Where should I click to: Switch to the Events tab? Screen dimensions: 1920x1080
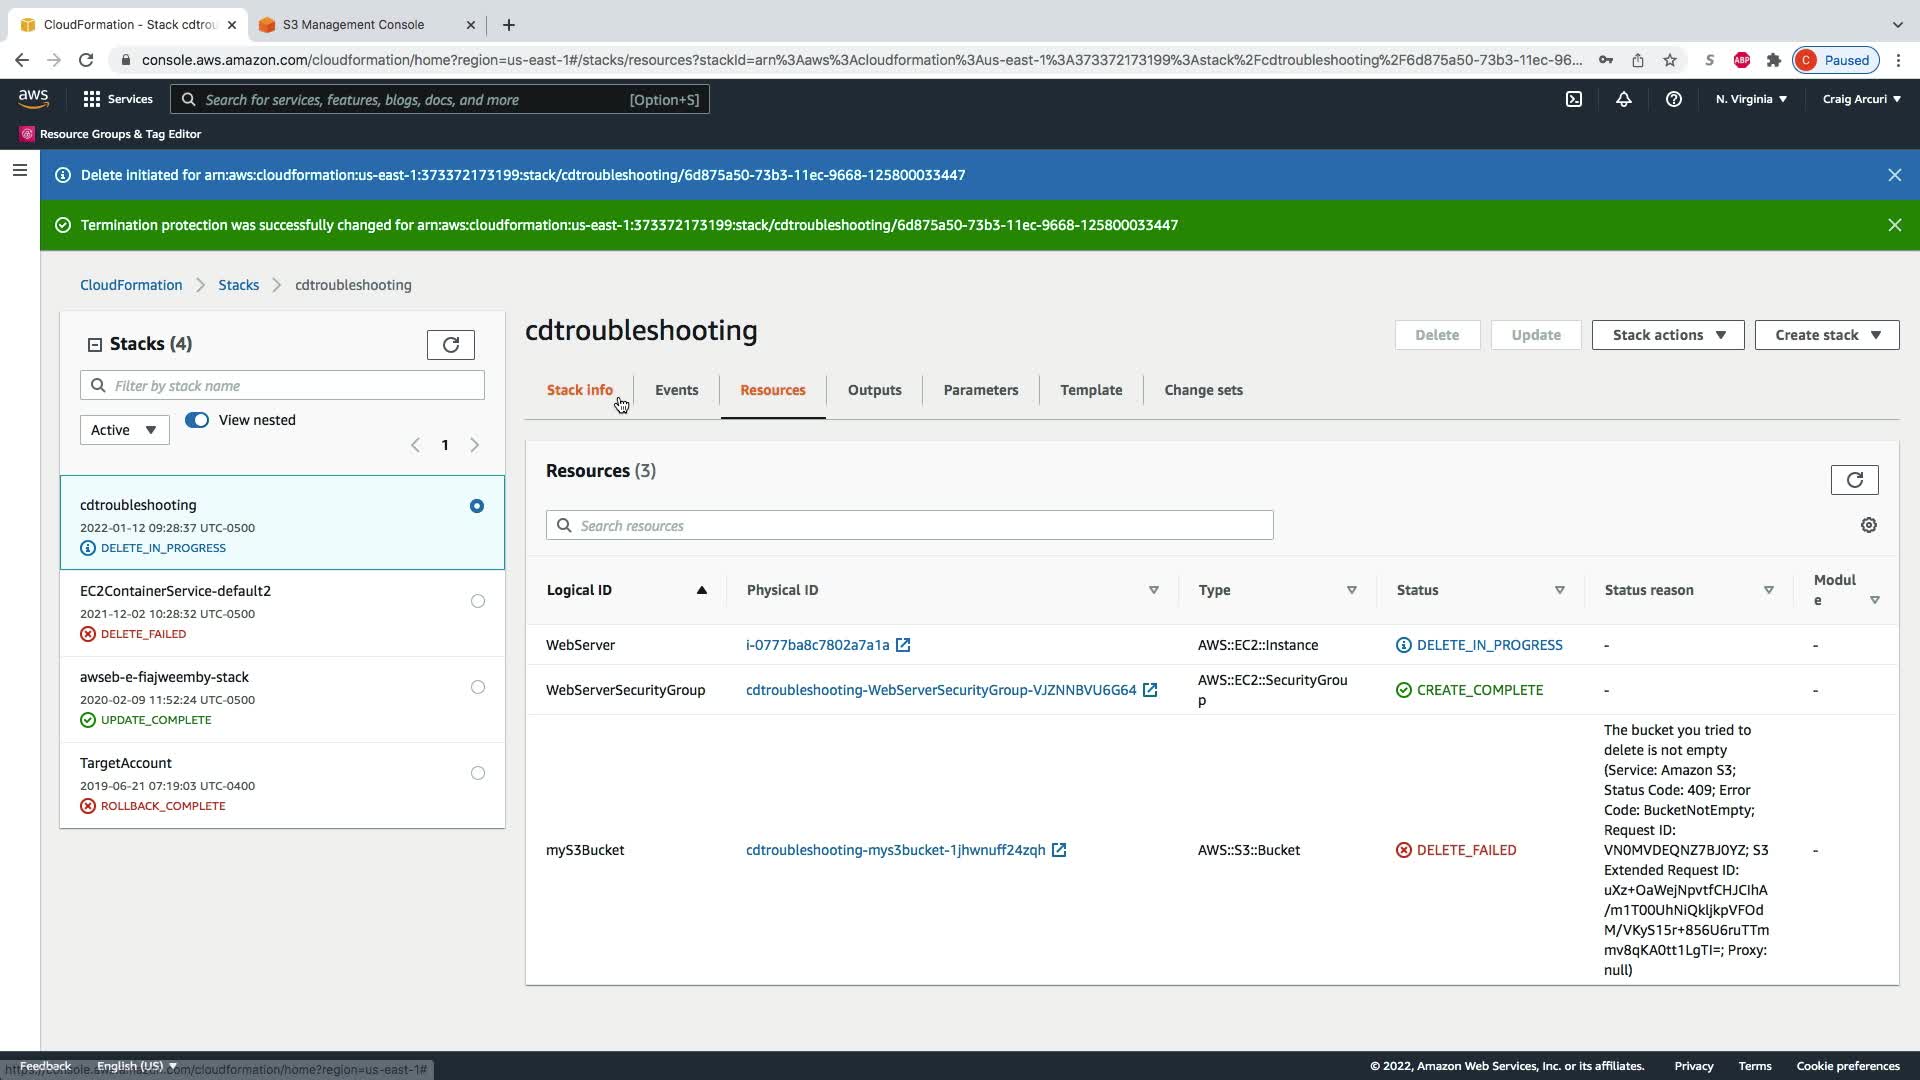click(x=676, y=390)
